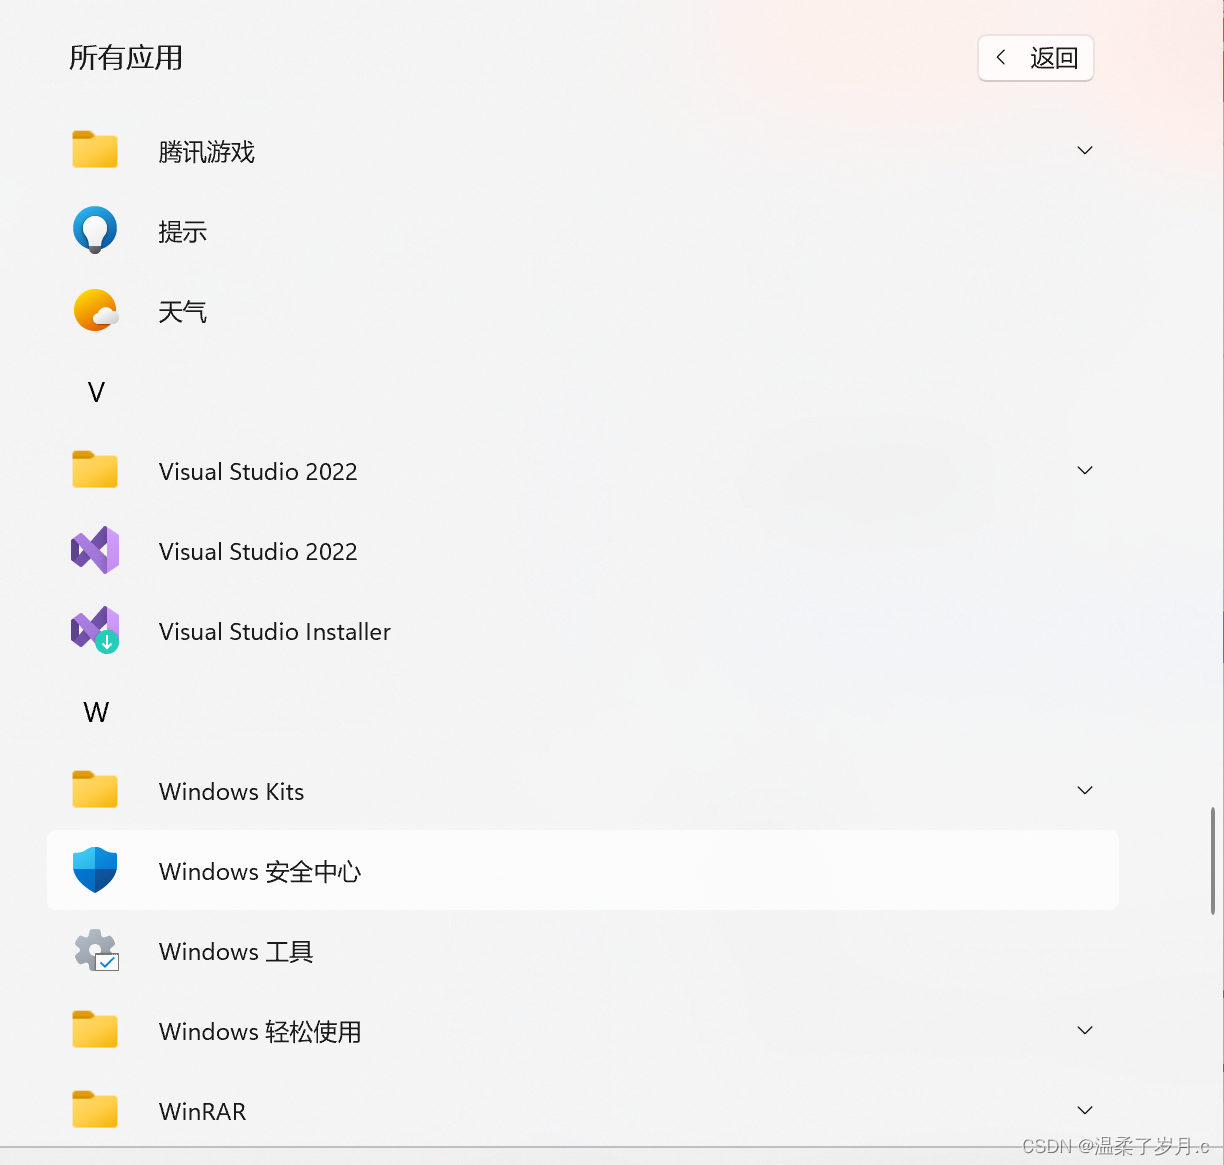
Task: Open Visual Studio 2022 purple app icon
Action: [x=95, y=551]
